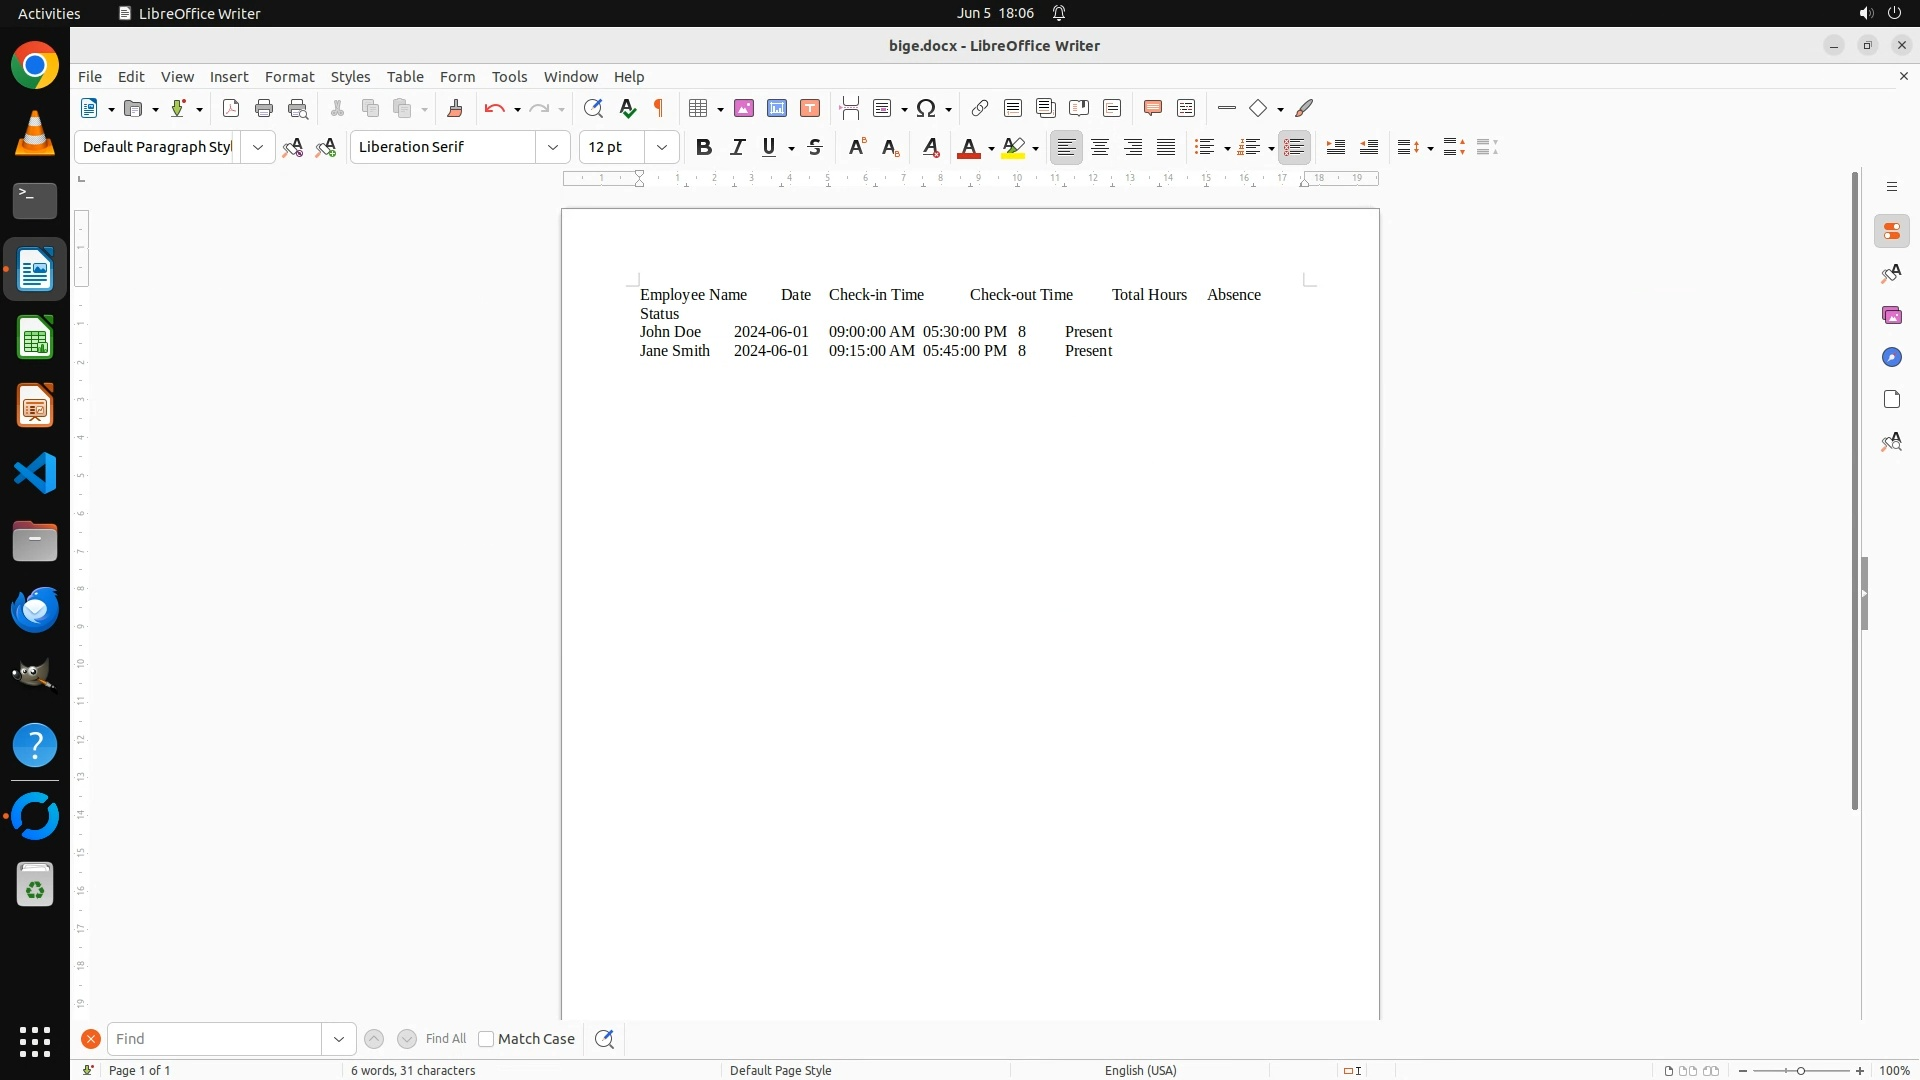
Task: Click the Insert Image icon
Action: click(744, 108)
